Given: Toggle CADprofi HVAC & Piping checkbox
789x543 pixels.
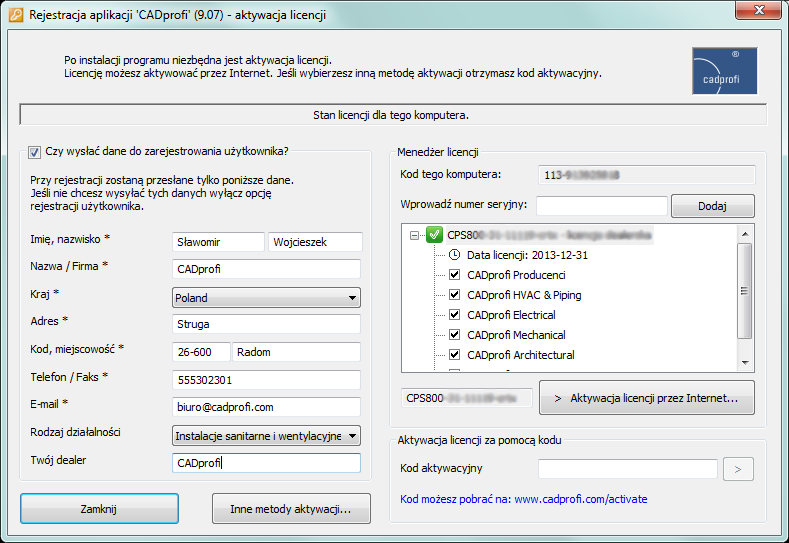Looking at the screenshot, I should (x=454, y=294).
